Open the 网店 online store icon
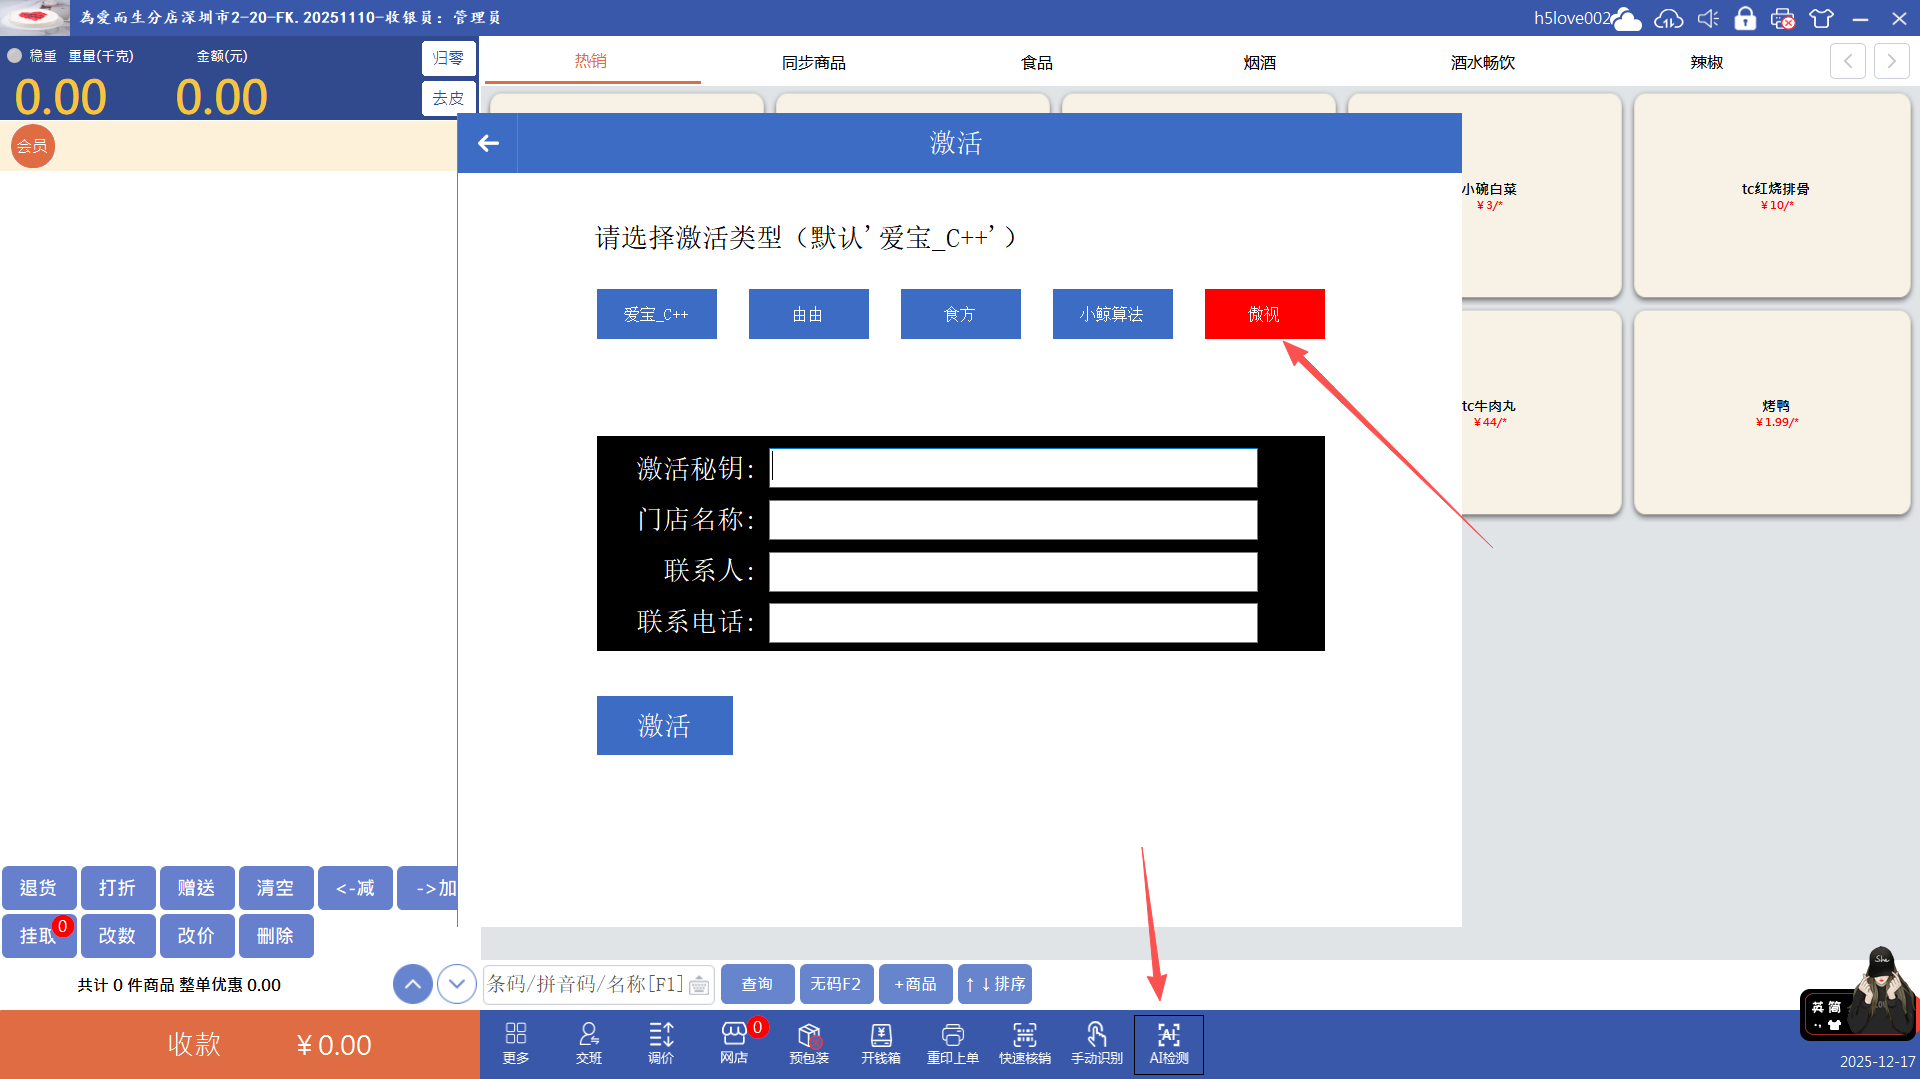Screen dimensions: 1920x1079 coord(734,1044)
